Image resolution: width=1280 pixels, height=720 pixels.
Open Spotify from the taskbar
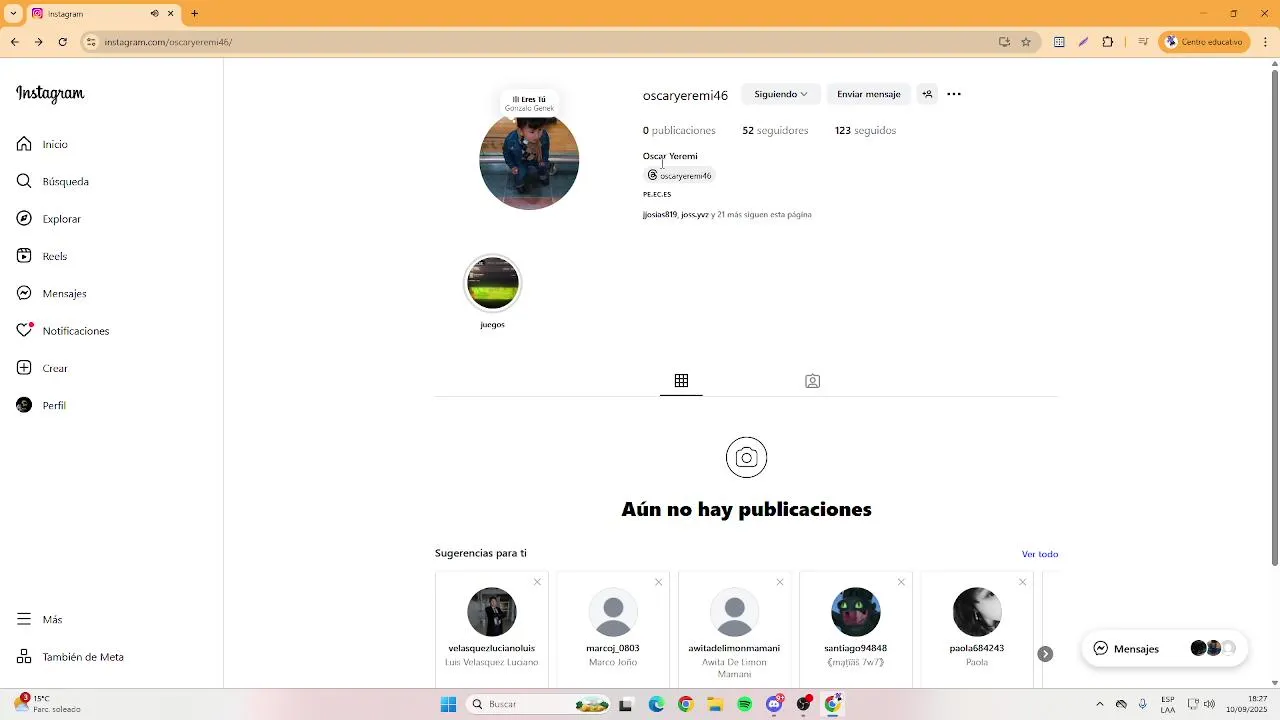[745, 704]
